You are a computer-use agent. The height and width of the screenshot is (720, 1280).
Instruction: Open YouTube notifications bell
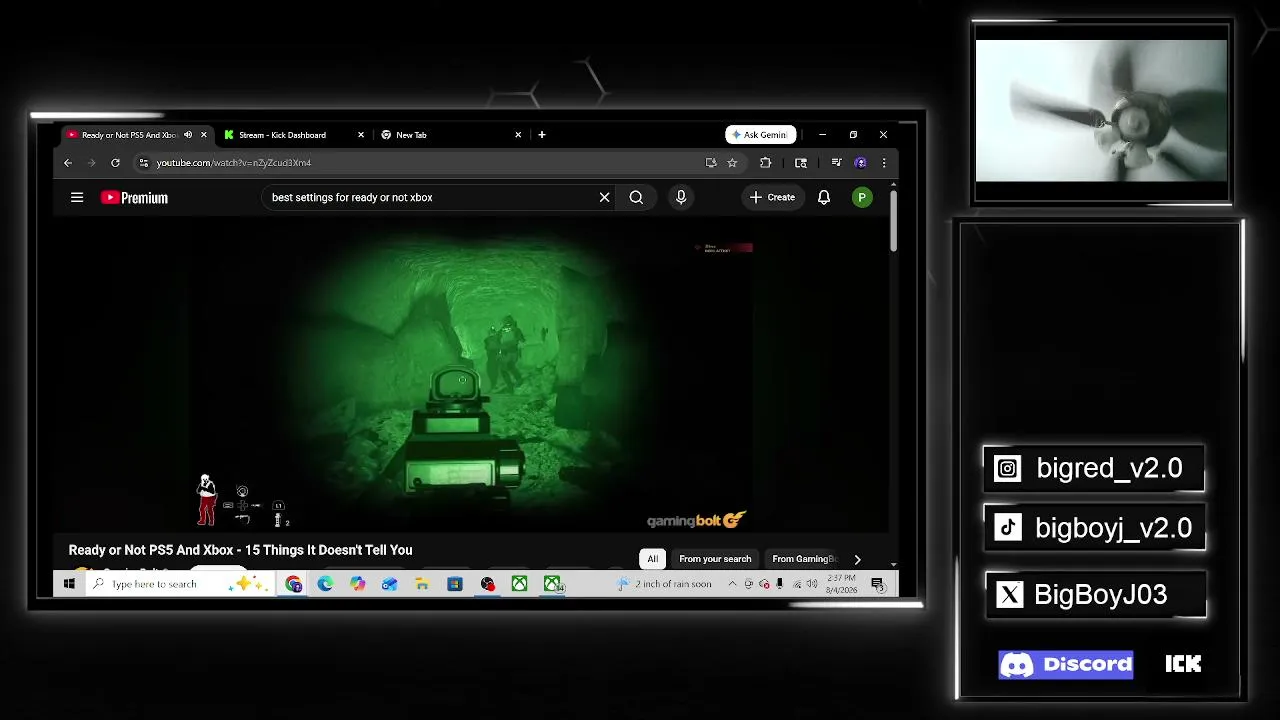click(824, 197)
